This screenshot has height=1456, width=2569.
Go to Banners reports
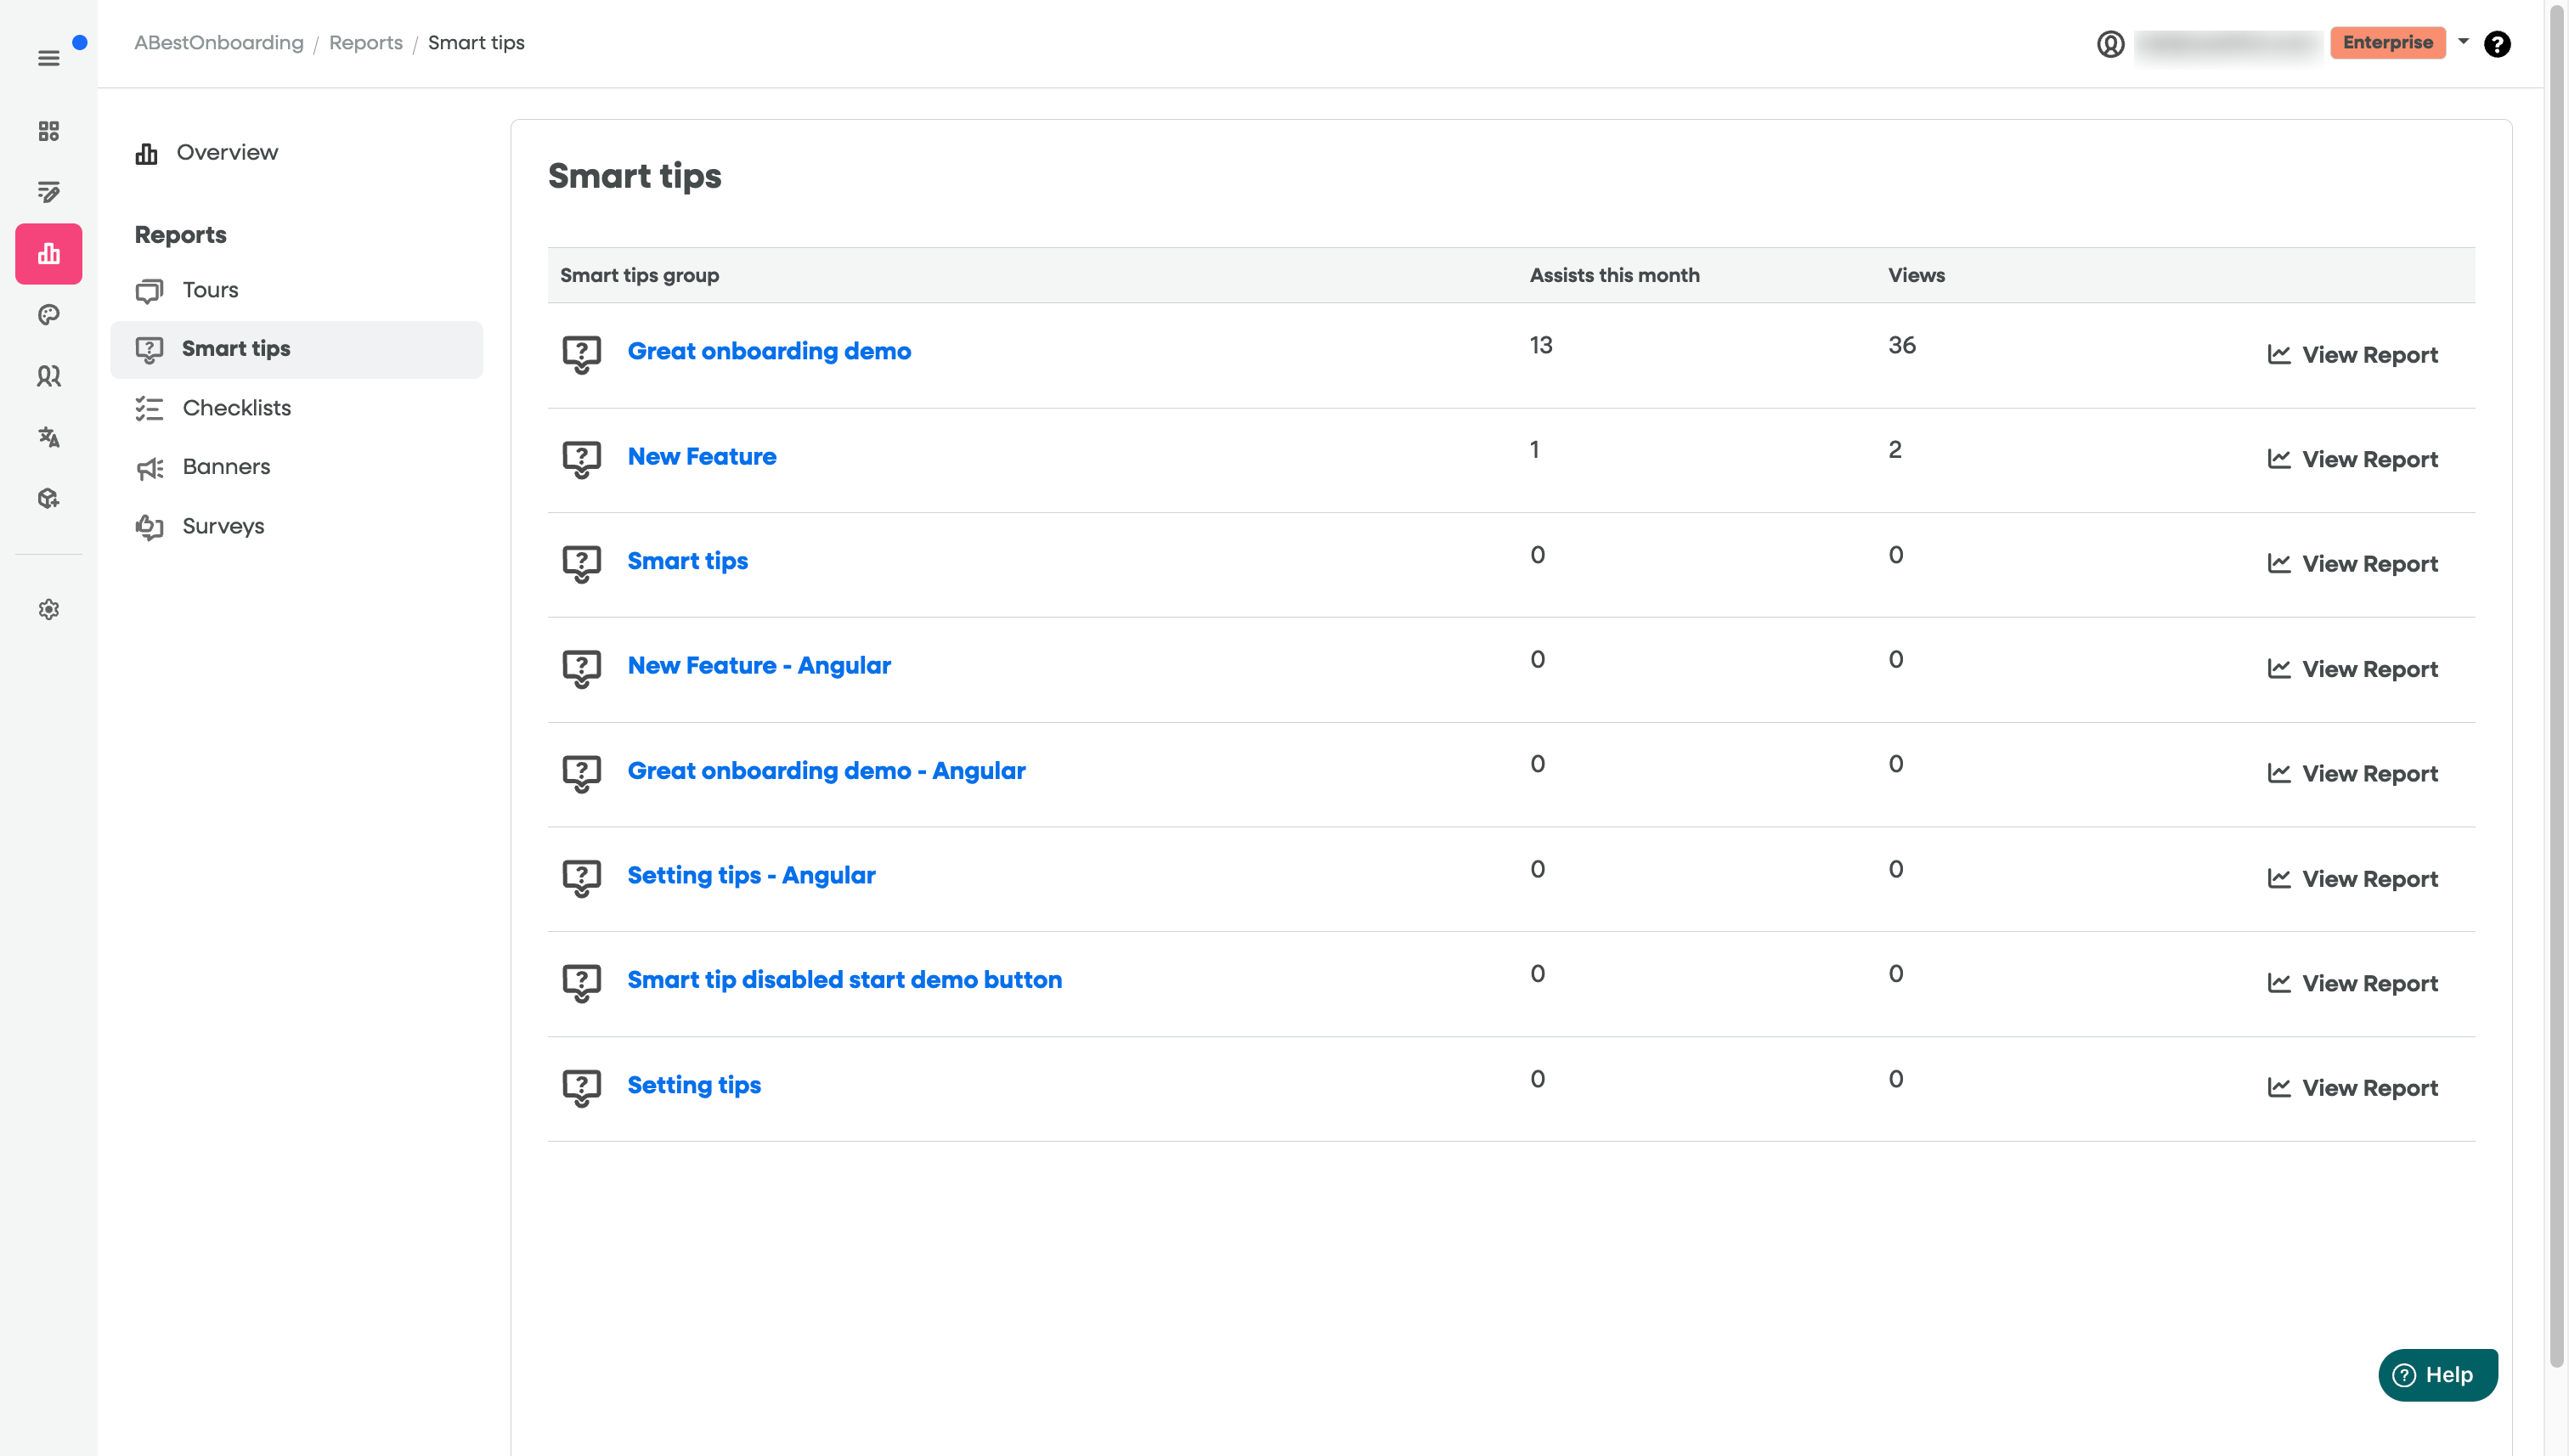coord(226,467)
